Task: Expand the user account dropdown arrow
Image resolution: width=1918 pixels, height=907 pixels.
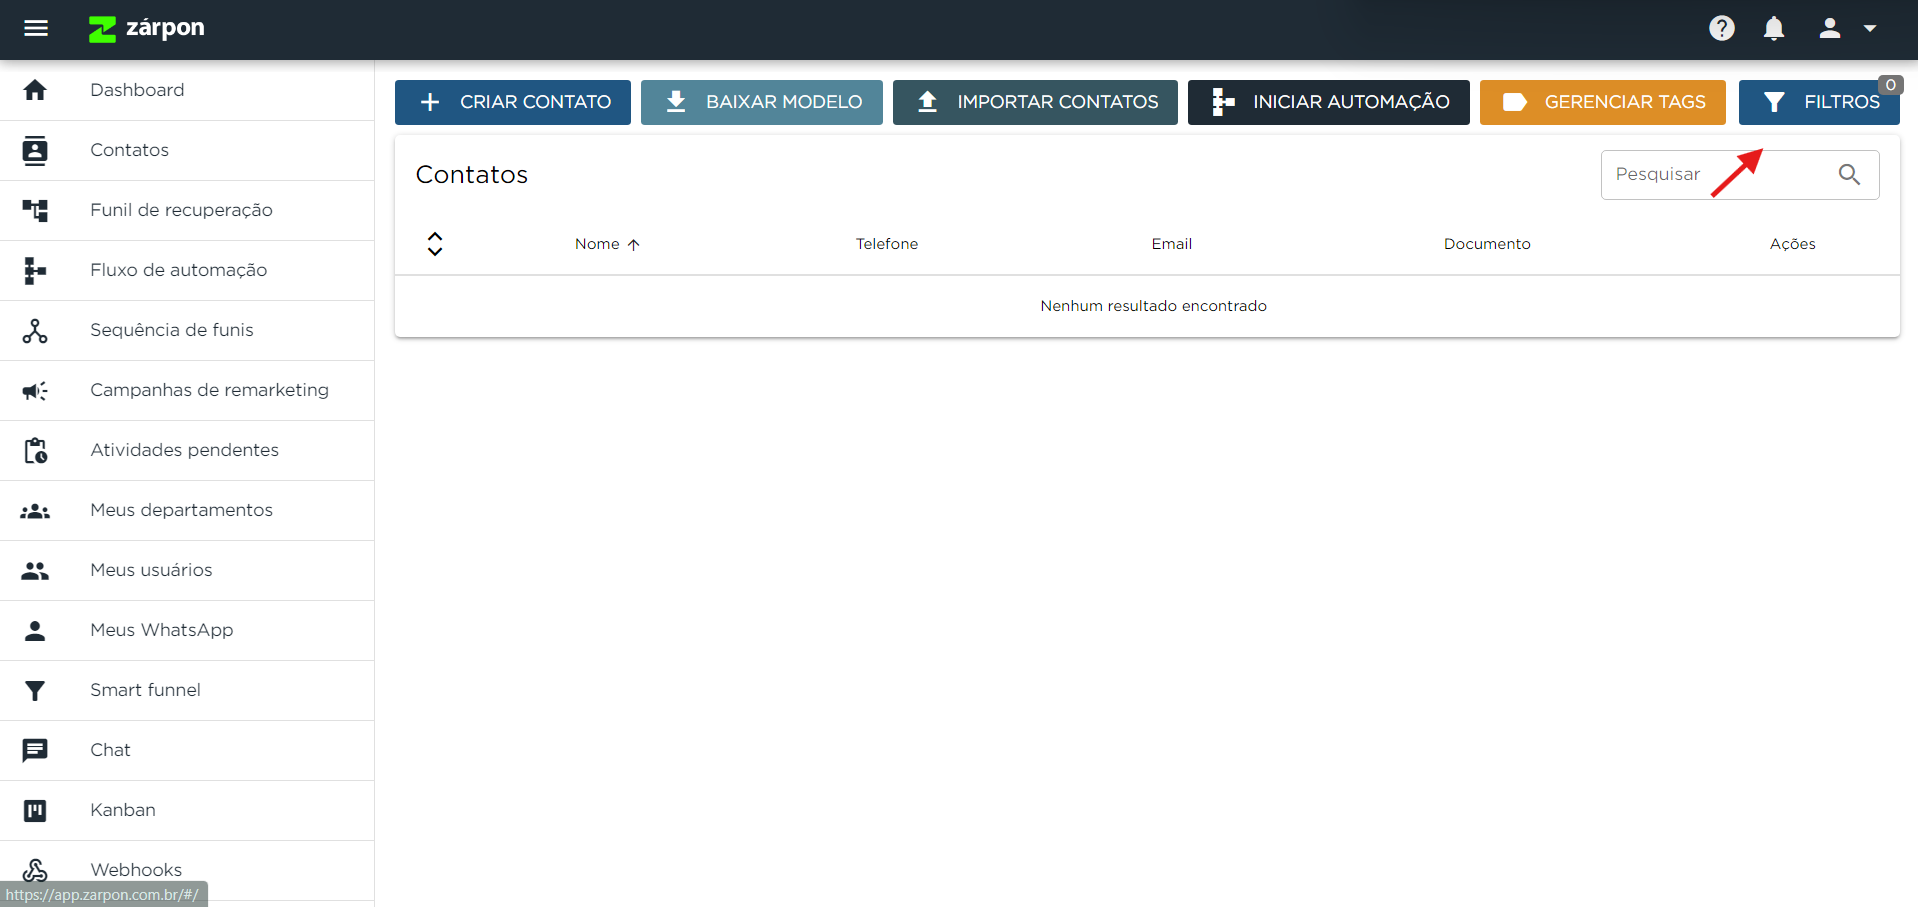Action: (x=1869, y=28)
